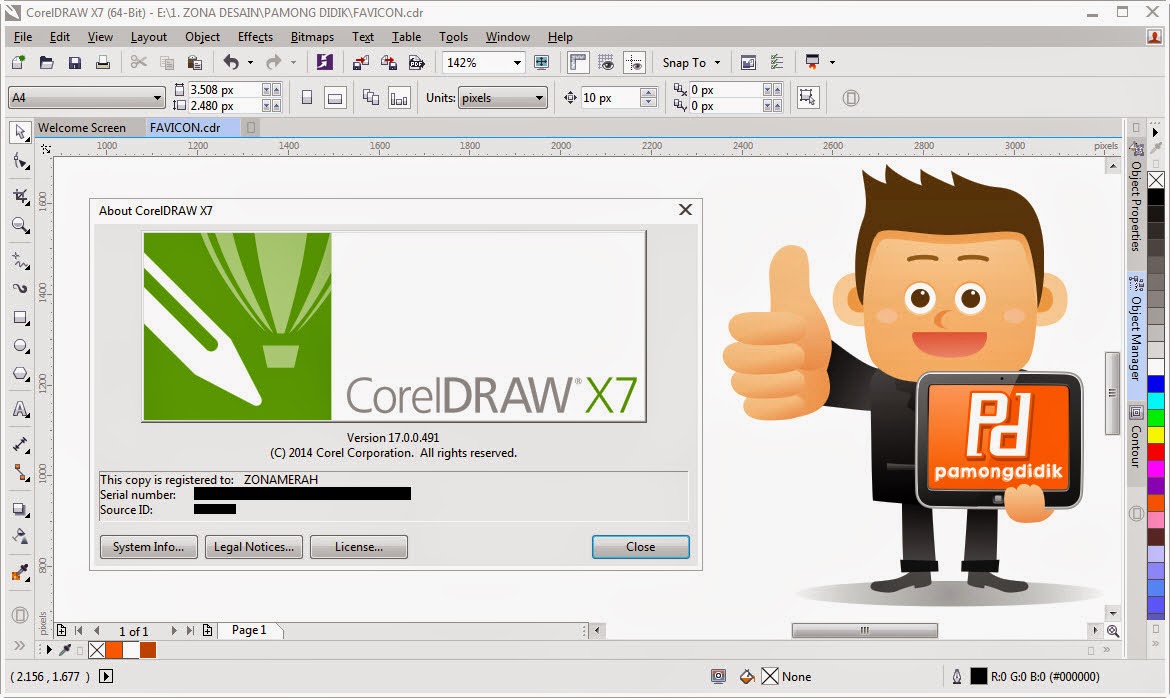Click the Page 1 tab
The image size is (1170, 698).
(x=249, y=630)
